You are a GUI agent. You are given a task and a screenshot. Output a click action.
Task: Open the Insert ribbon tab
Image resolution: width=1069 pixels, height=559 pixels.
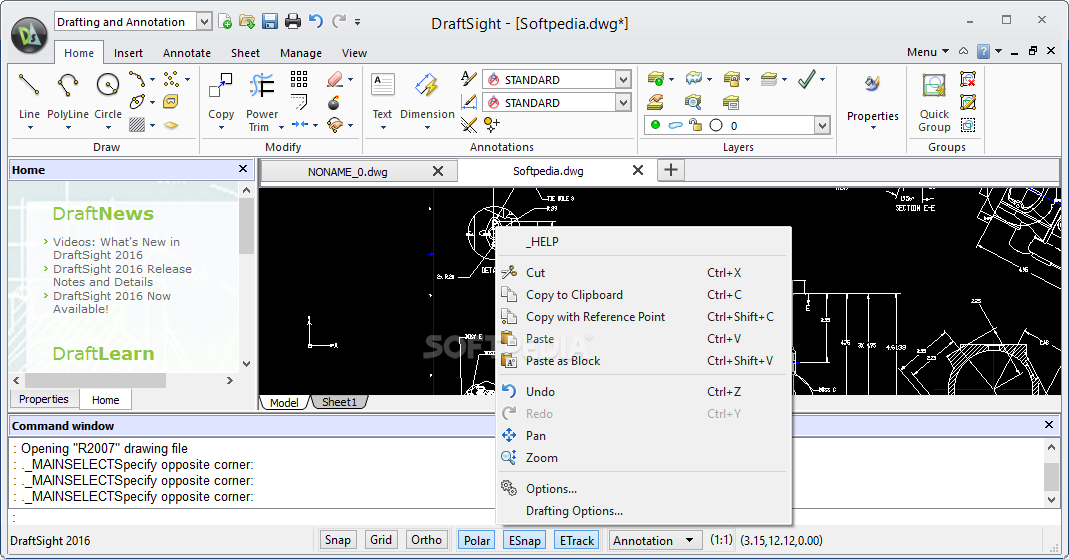click(x=128, y=52)
